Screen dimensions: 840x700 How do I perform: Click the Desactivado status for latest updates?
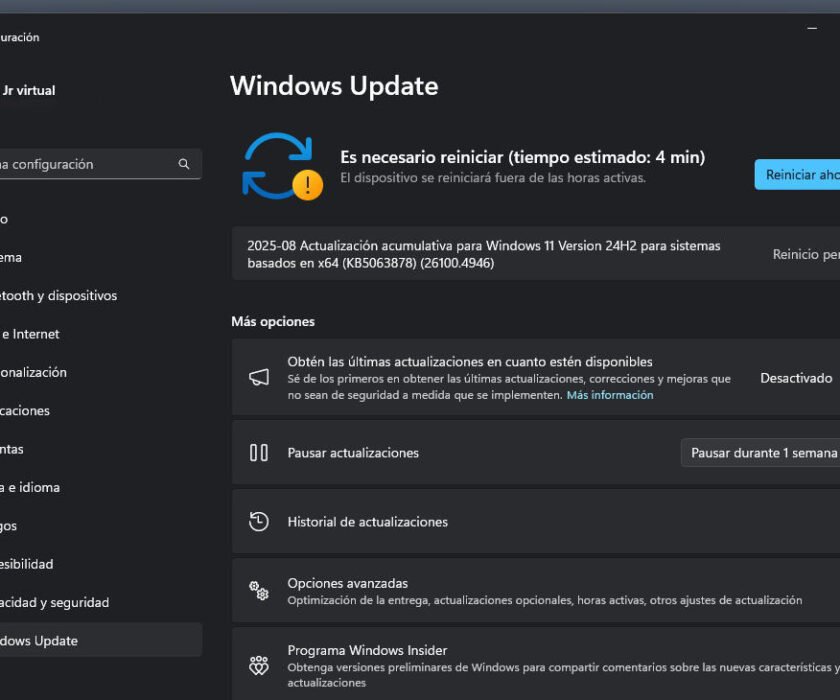coord(796,378)
